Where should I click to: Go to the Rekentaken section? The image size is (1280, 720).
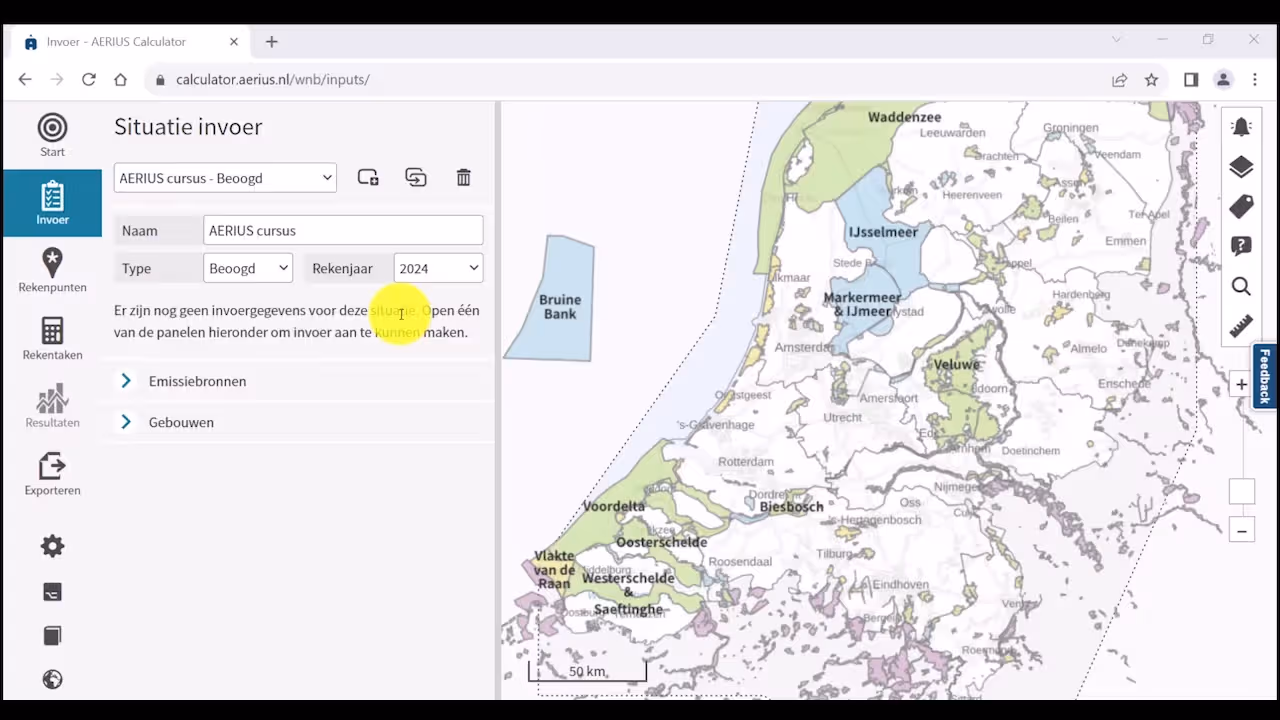(52, 339)
